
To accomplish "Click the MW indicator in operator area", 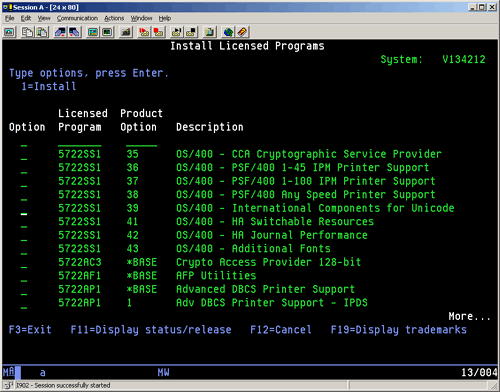I will coord(163,372).
